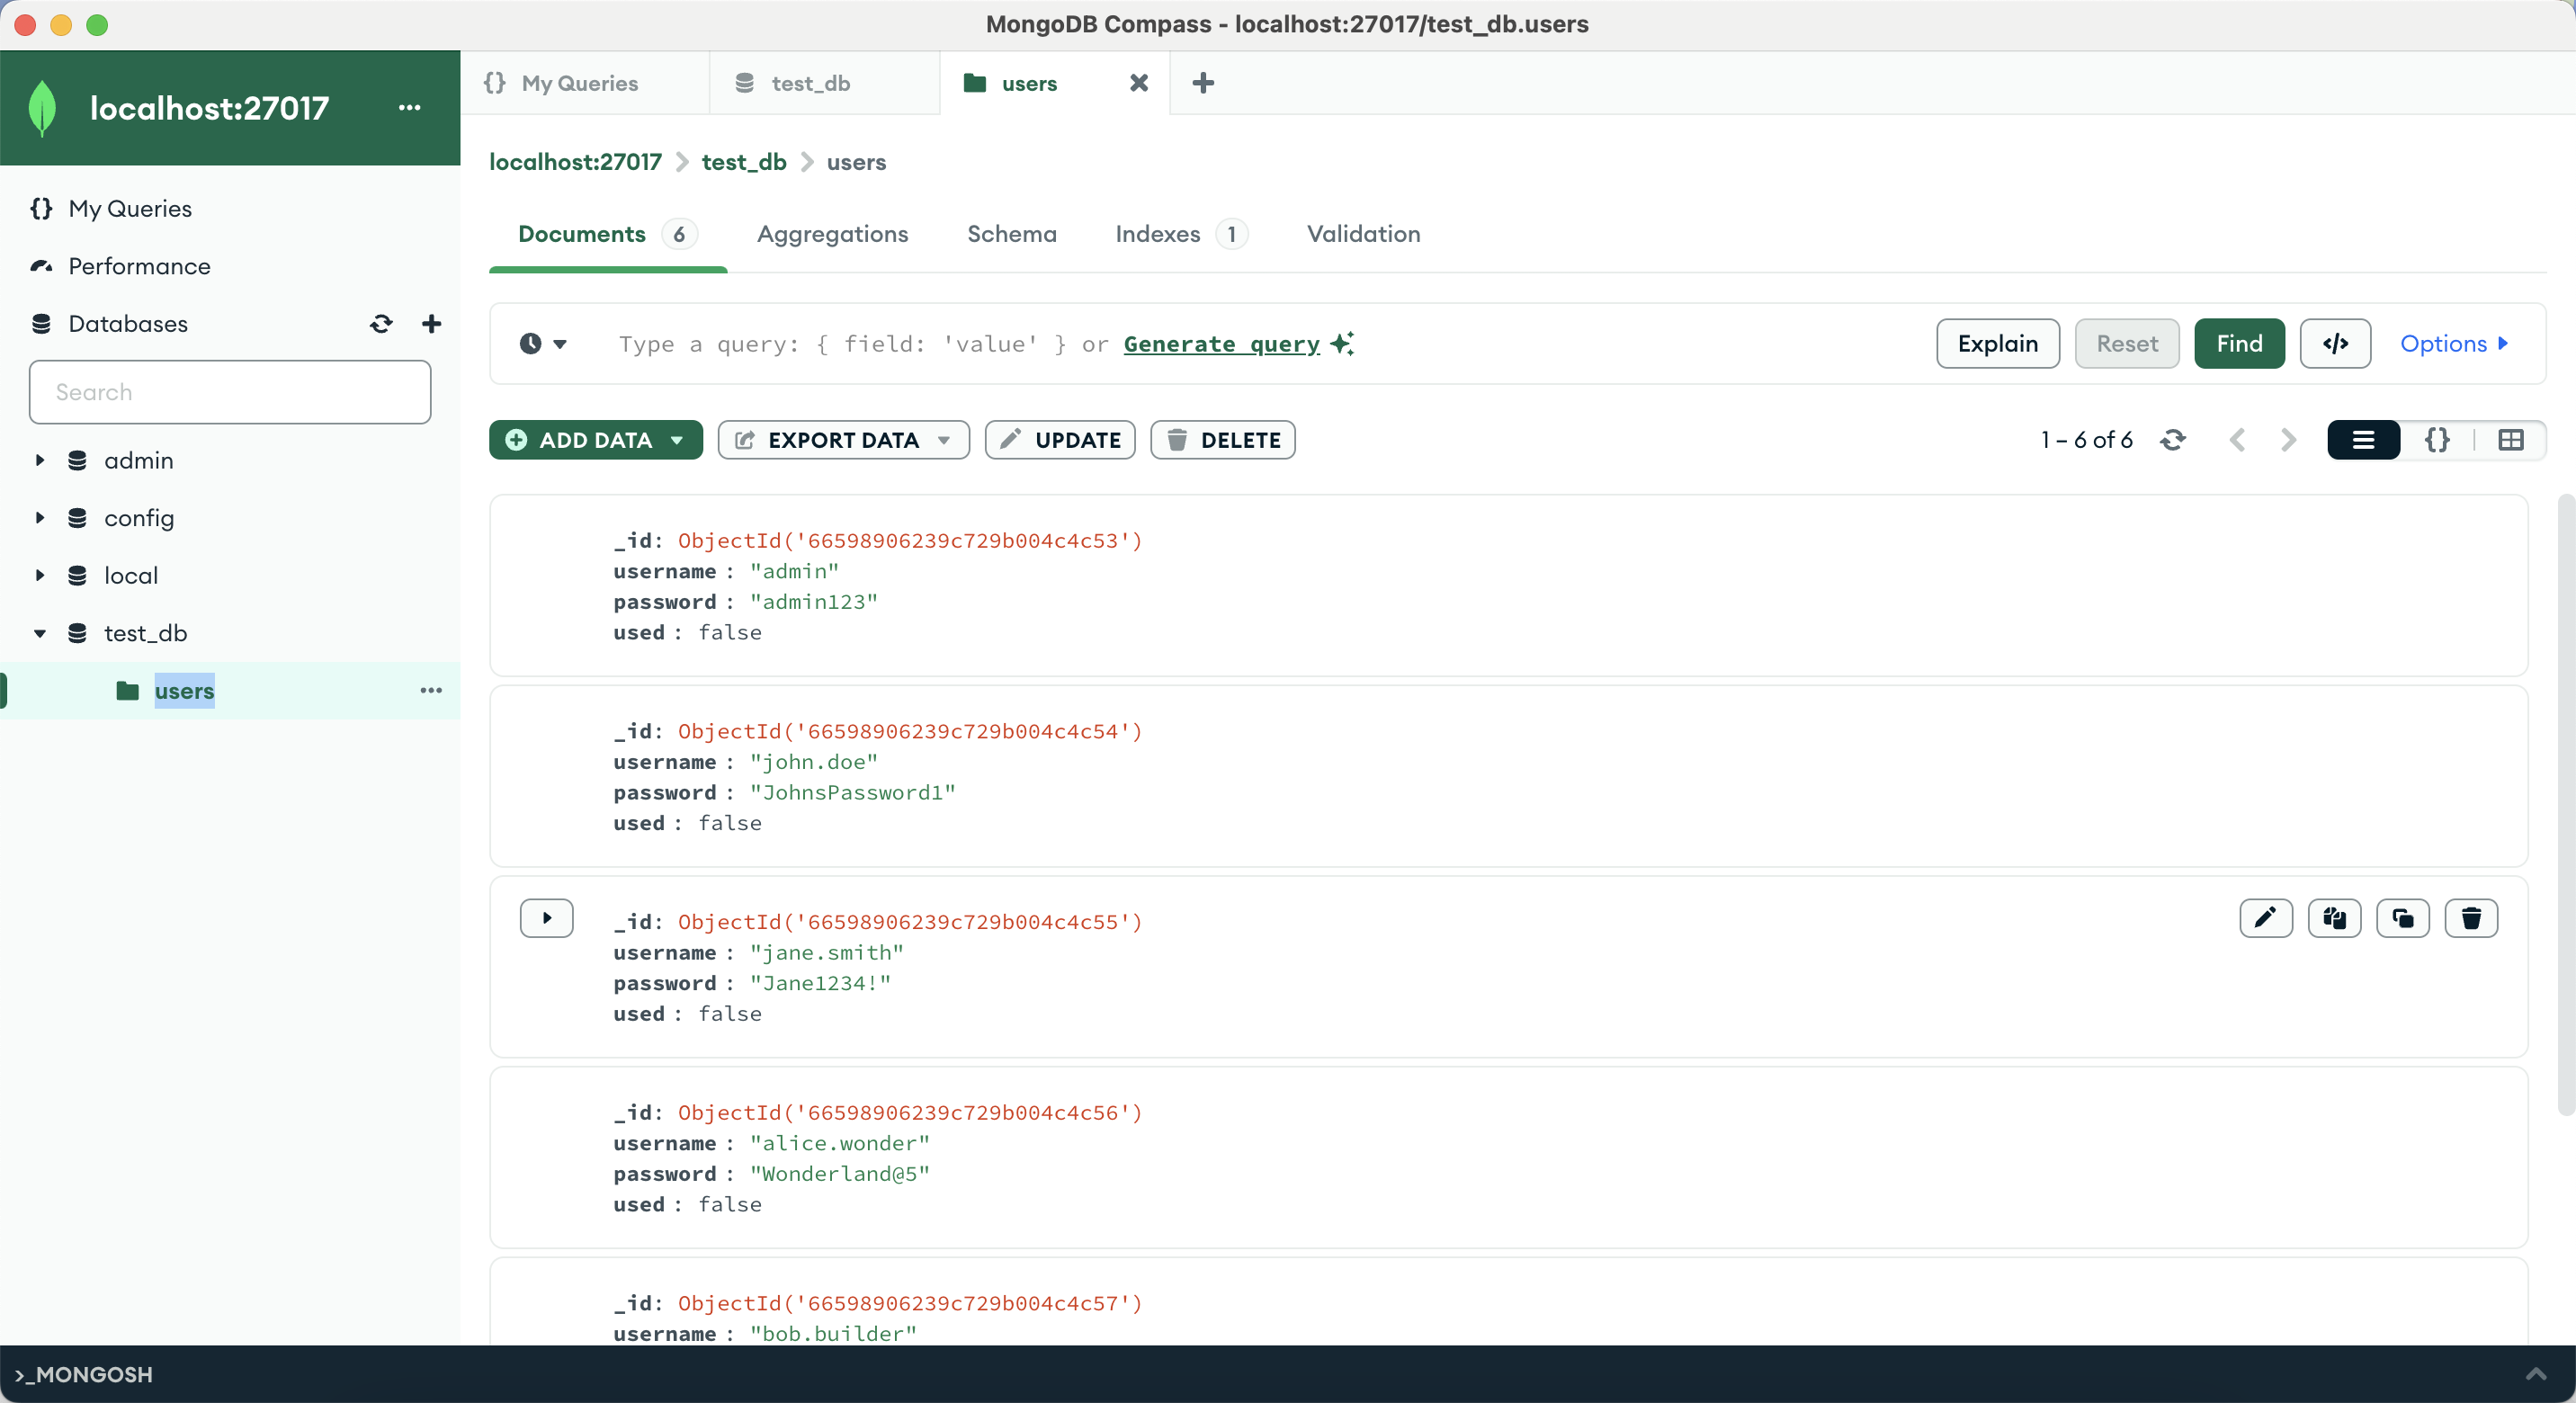The image size is (2576, 1403).
Task: Open the ADD DATA dropdown
Action: (595, 440)
